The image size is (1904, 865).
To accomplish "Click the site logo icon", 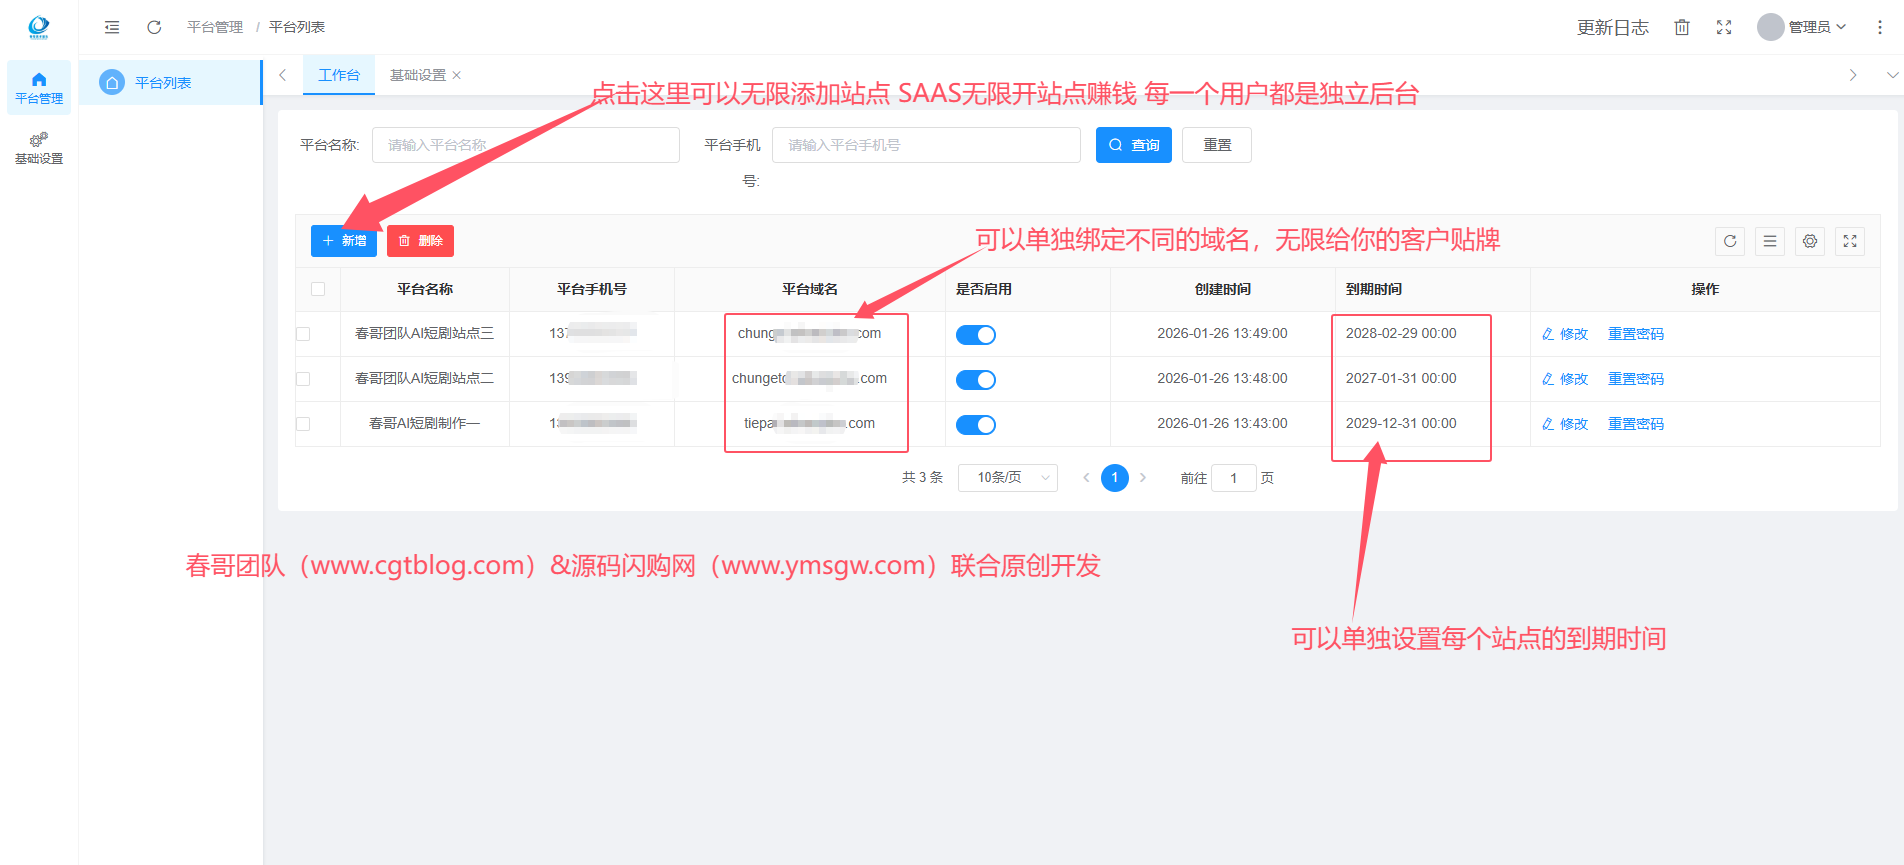I will tap(38, 27).
